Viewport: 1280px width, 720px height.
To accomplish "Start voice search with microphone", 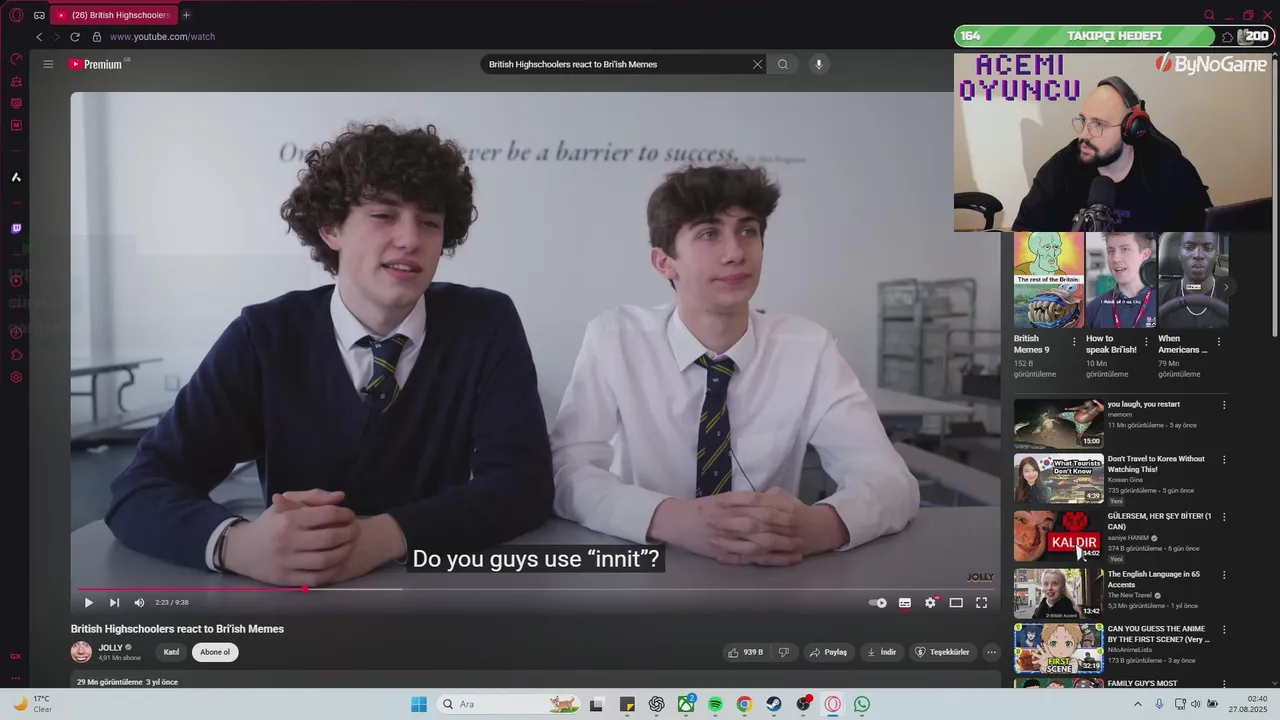I will click(818, 64).
